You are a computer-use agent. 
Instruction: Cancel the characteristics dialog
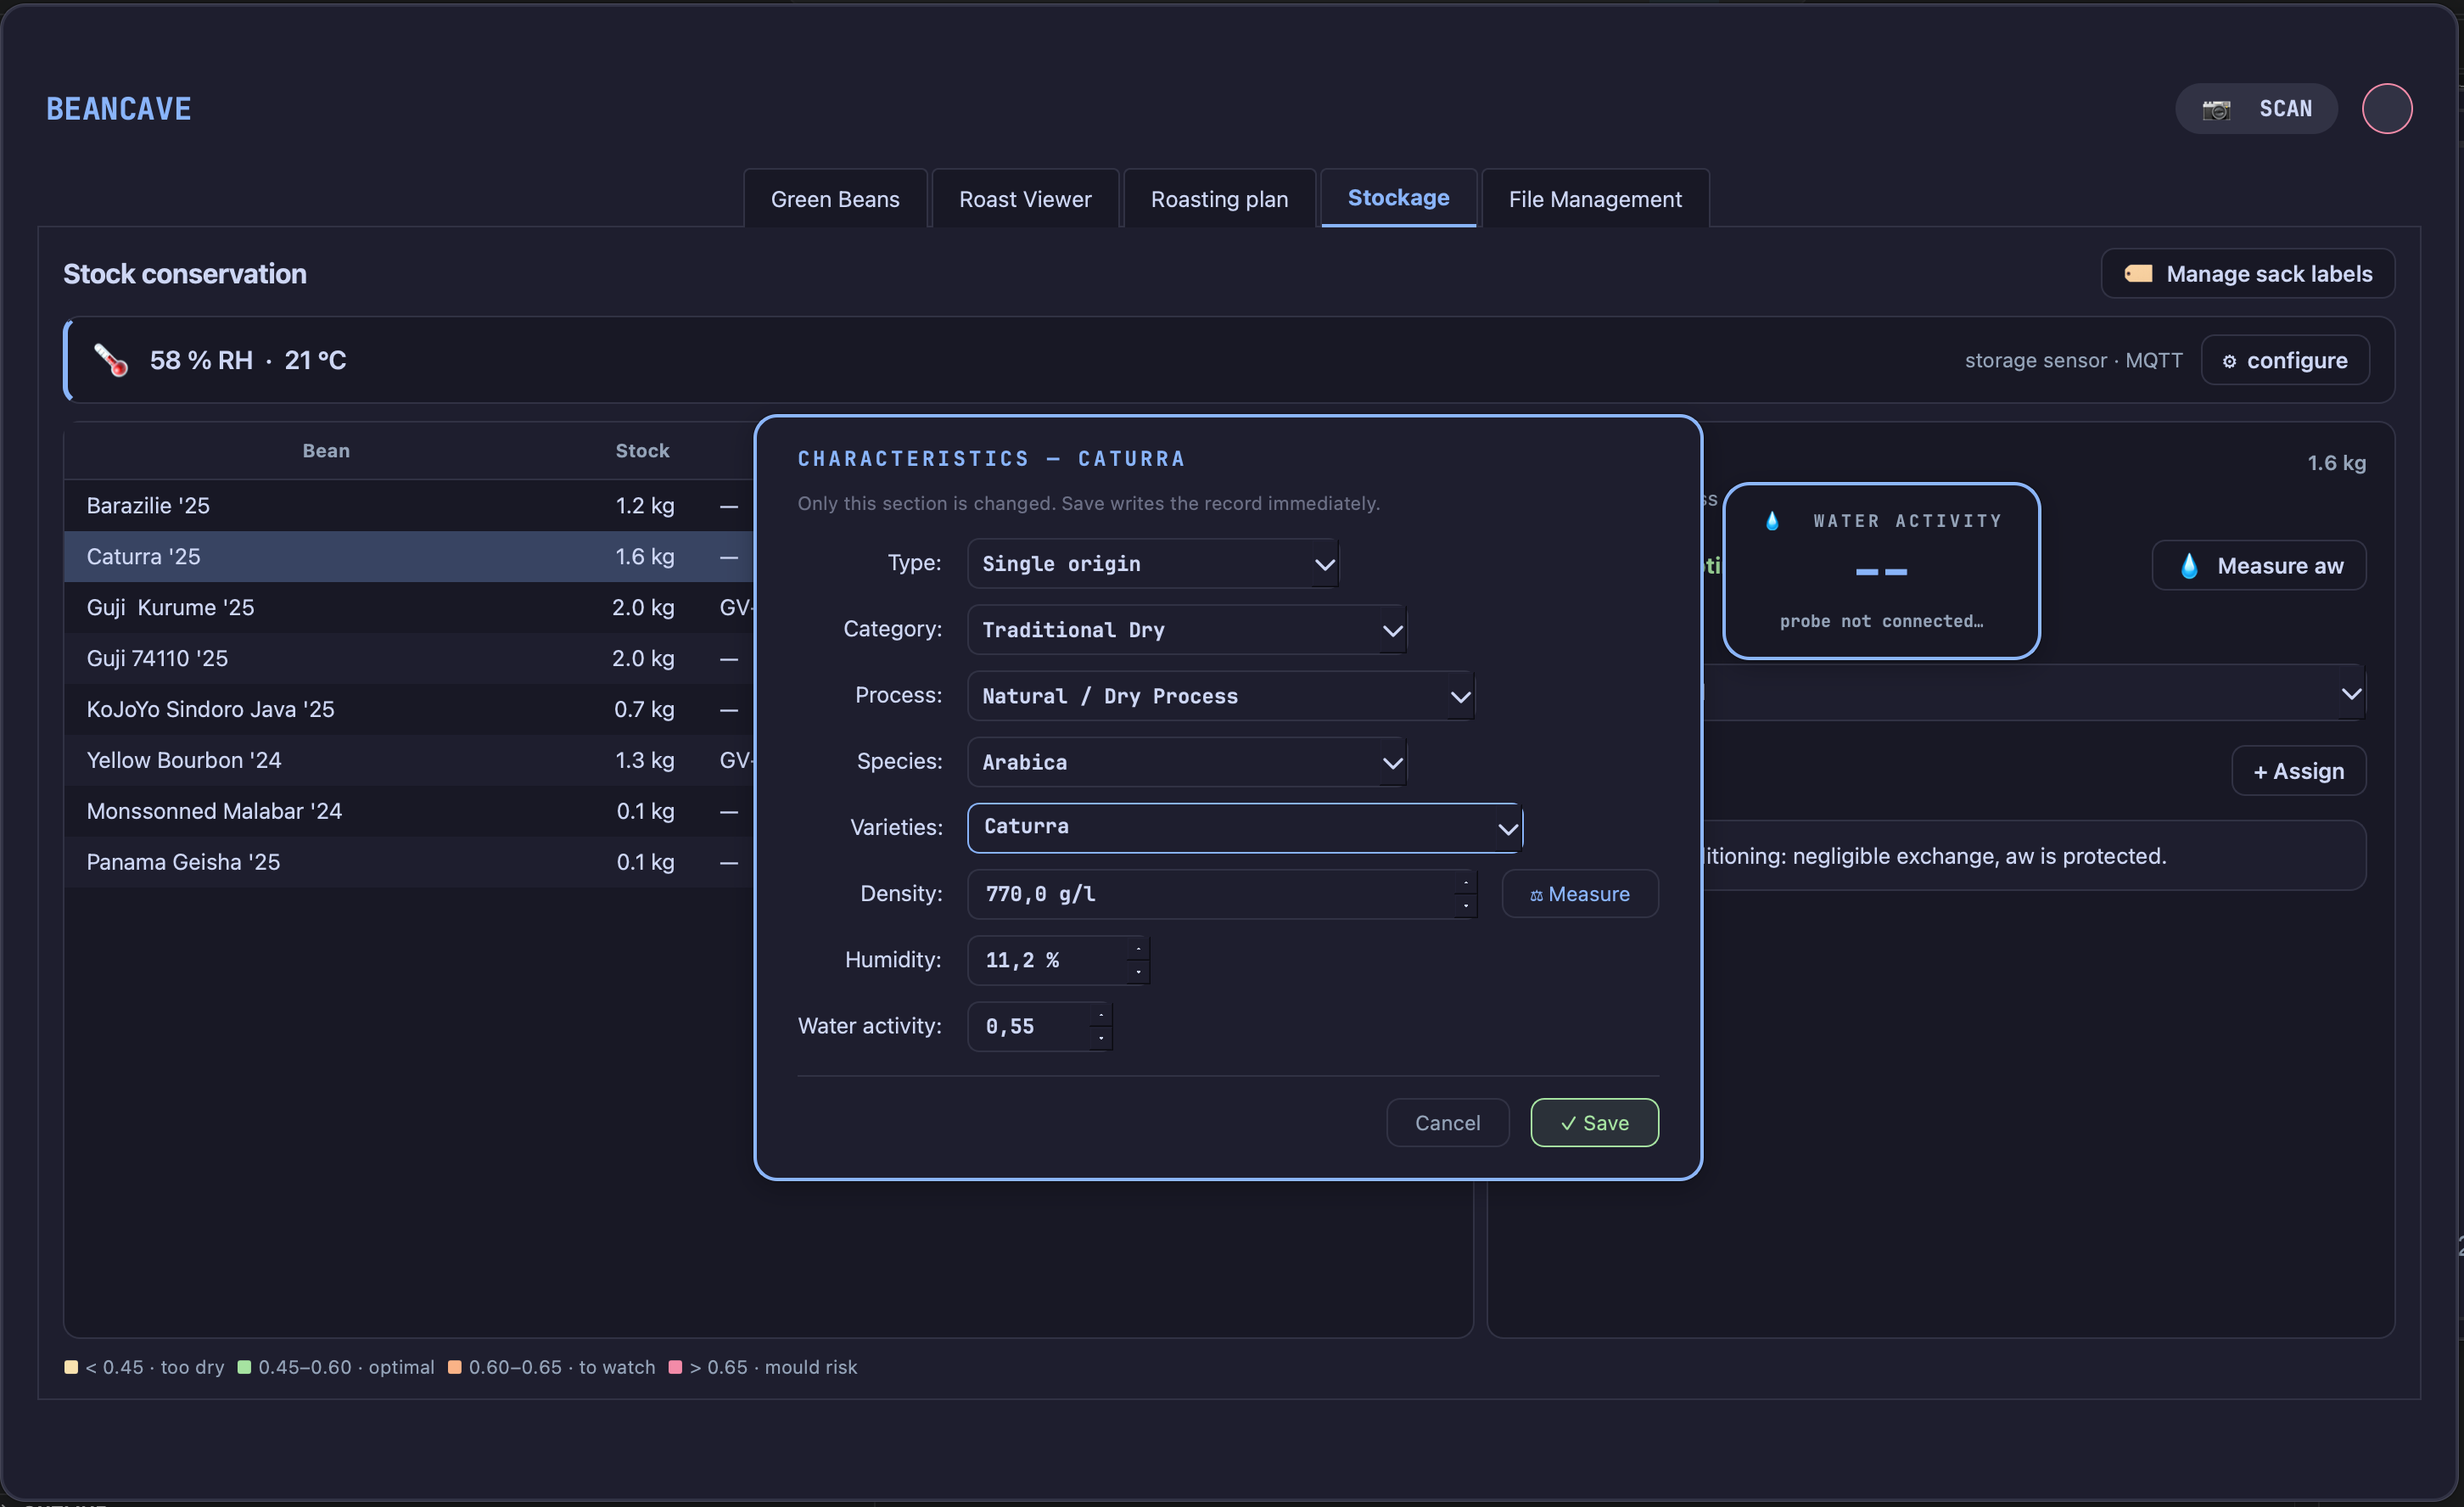[1447, 1123]
